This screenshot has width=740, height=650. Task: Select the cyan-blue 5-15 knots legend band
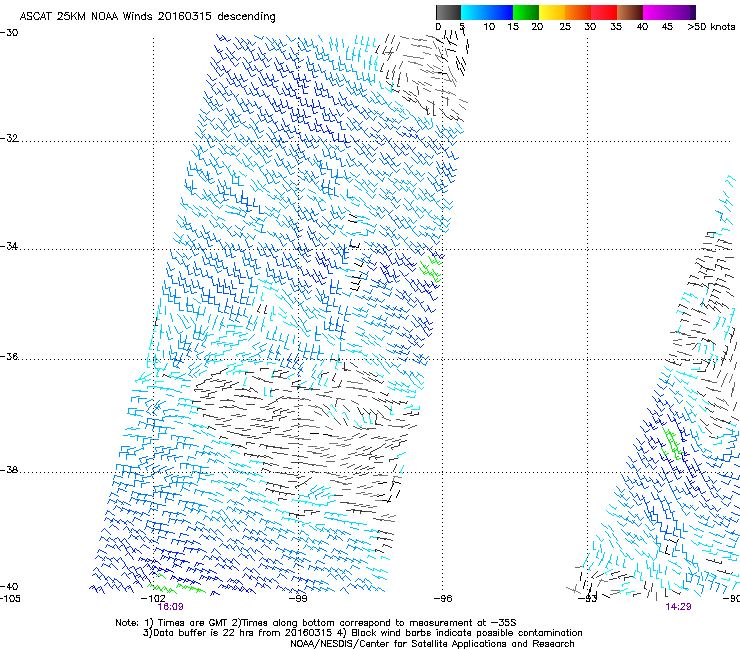(x=487, y=12)
